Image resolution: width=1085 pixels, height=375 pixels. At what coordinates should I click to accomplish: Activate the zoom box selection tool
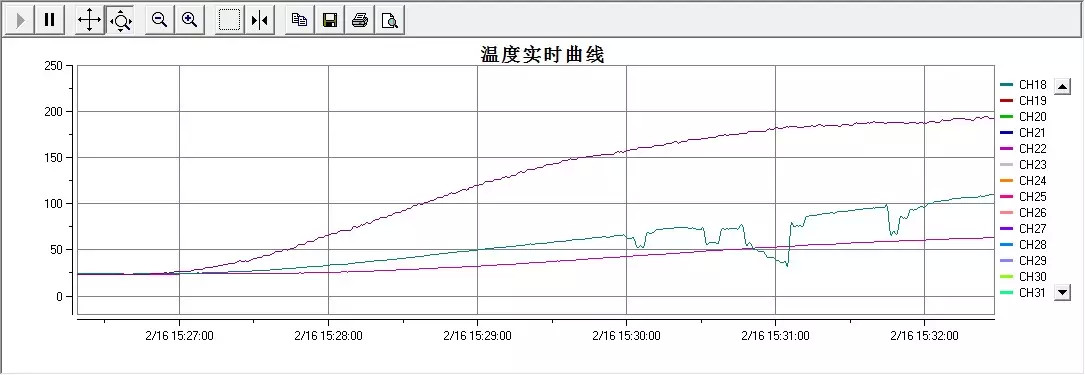(230, 20)
